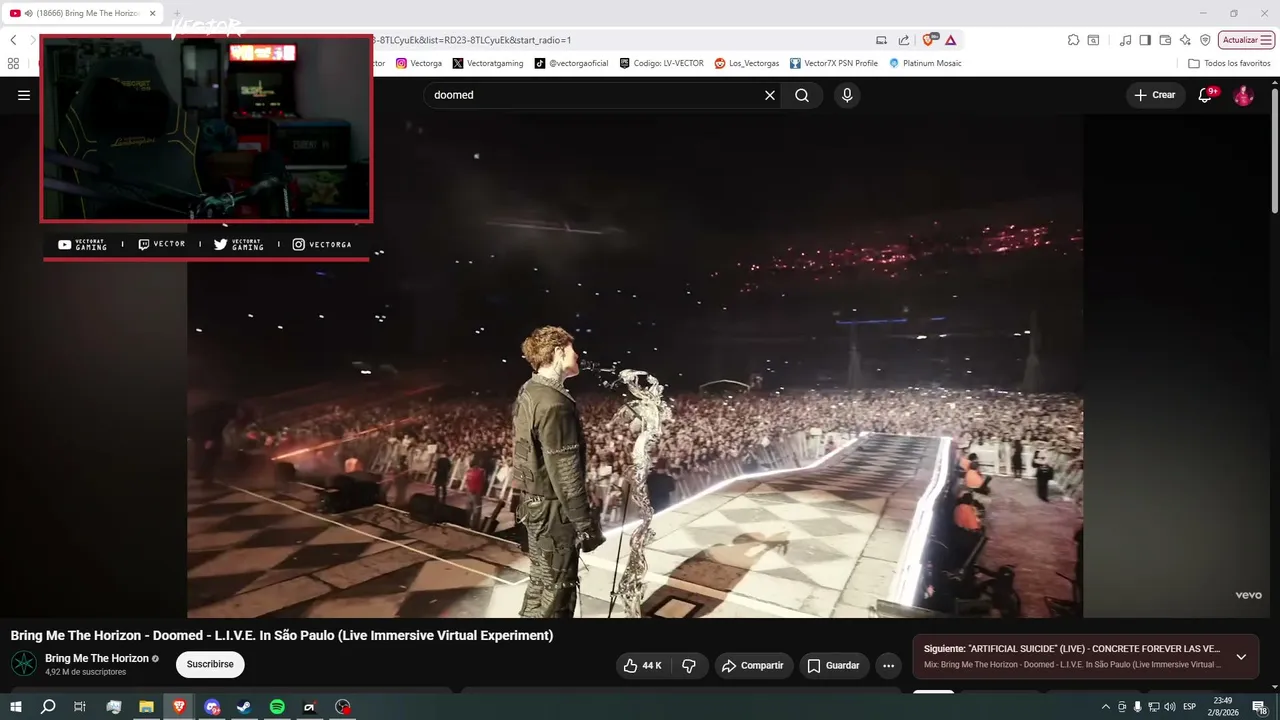Open the Platinum Mosaic bookmark
The height and width of the screenshot is (720, 1280).
click(925, 63)
